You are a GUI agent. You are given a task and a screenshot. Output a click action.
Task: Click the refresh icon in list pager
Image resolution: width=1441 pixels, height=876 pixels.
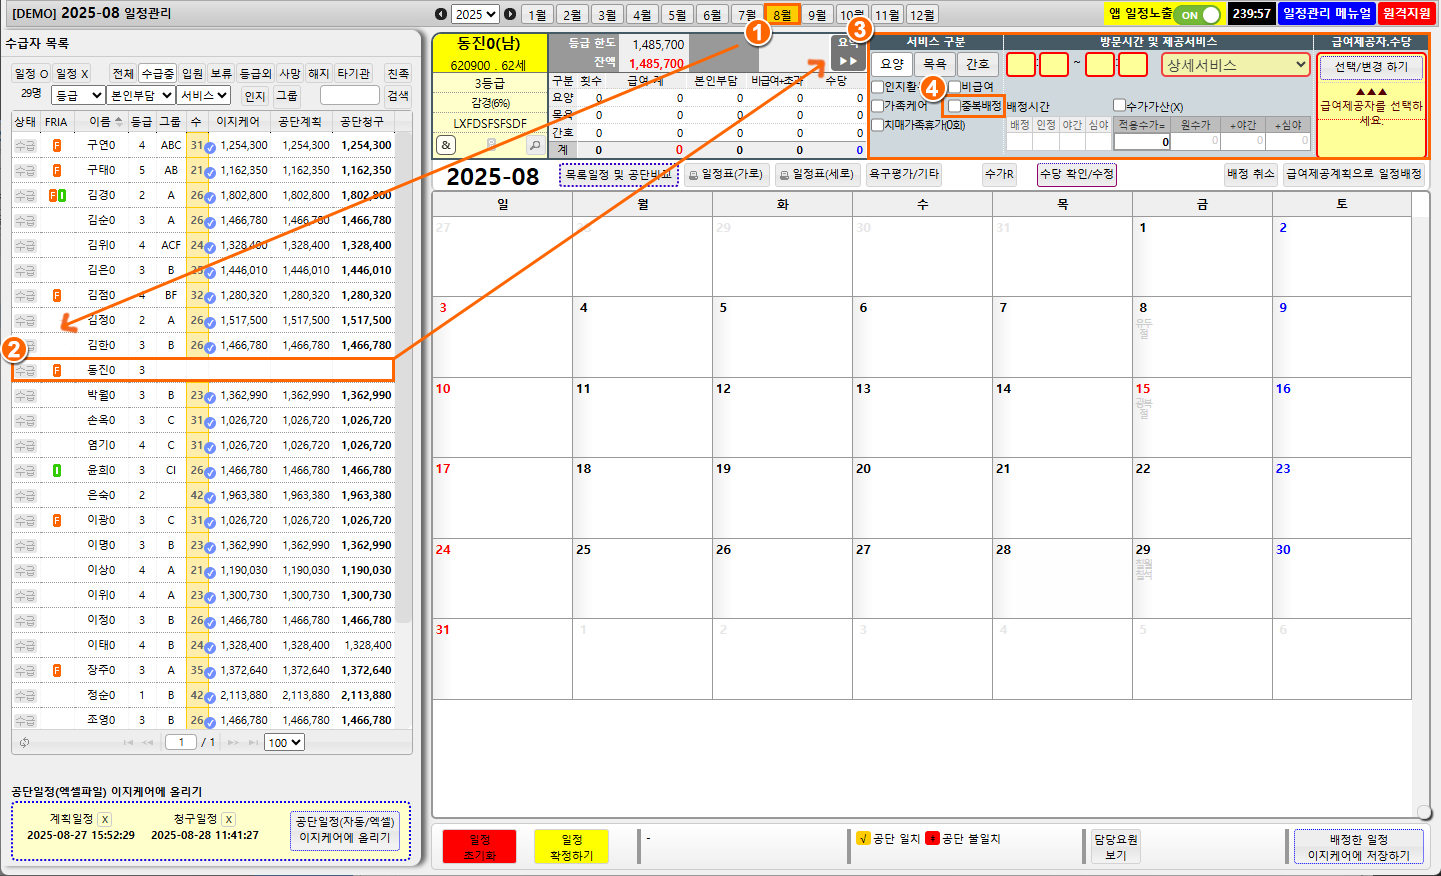click(x=24, y=742)
